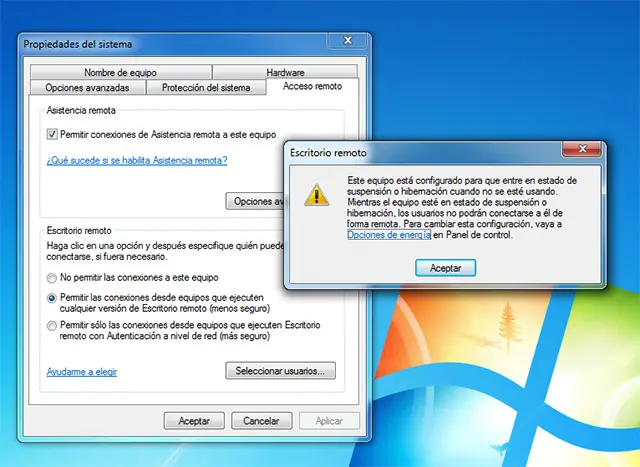Switch to the Nombre de equipo tab
The image size is (640, 467).
tap(120, 73)
